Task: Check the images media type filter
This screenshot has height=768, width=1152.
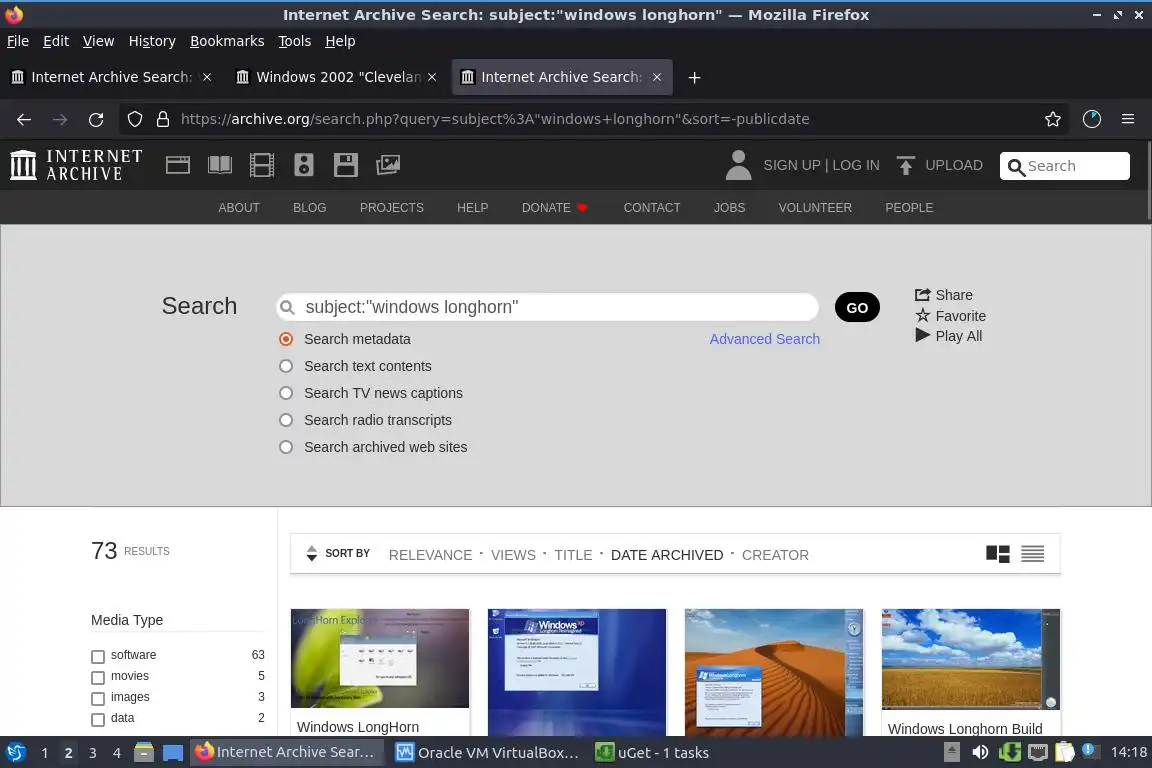Action: [x=98, y=698]
